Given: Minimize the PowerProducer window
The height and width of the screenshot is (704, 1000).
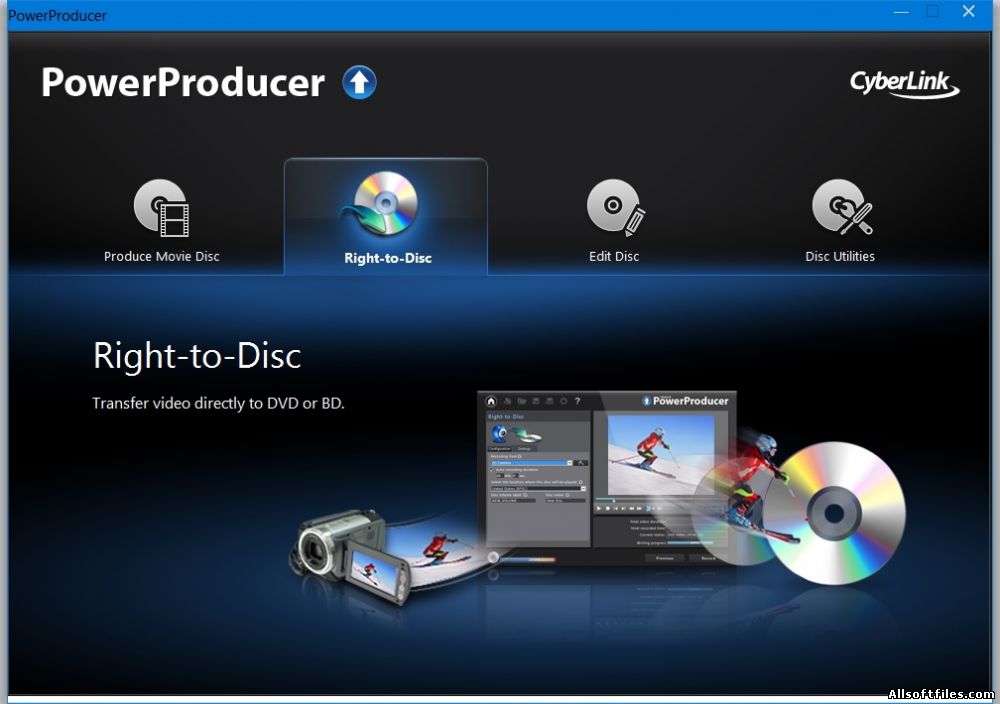Looking at the screenshot, I should coord(901,12).
